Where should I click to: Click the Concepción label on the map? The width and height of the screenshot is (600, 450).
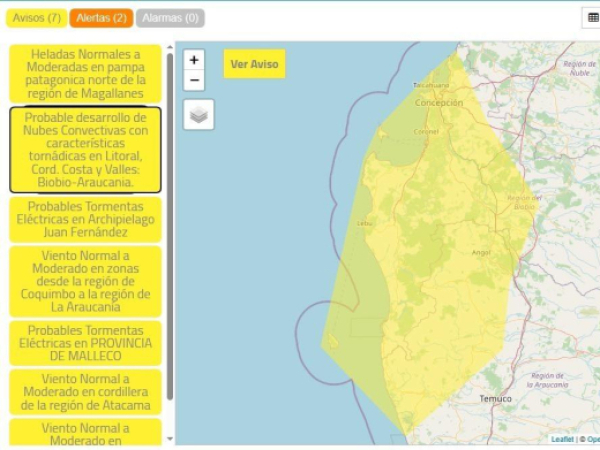click(438, 102)
